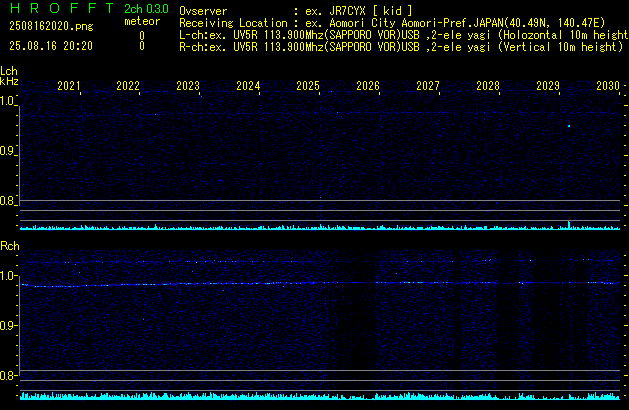Click the 2030 time axis marker
Screen dimensions: 629x410
pos(608,85)
